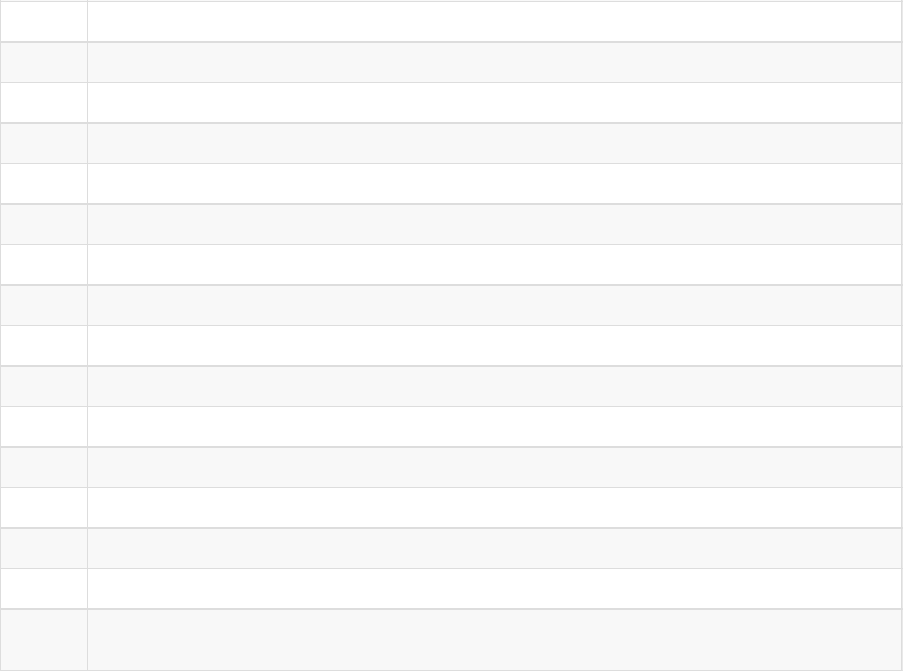Viewport: 903px width, 671px height.
Task: Select the seventh row's wide right cell
Action: (494, 264)
